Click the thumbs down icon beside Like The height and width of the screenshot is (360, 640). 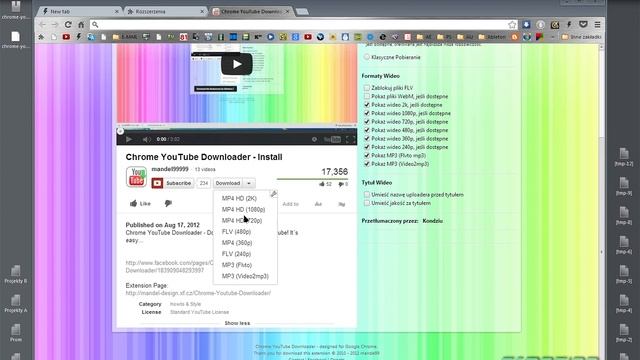click(x=168, y=203)
